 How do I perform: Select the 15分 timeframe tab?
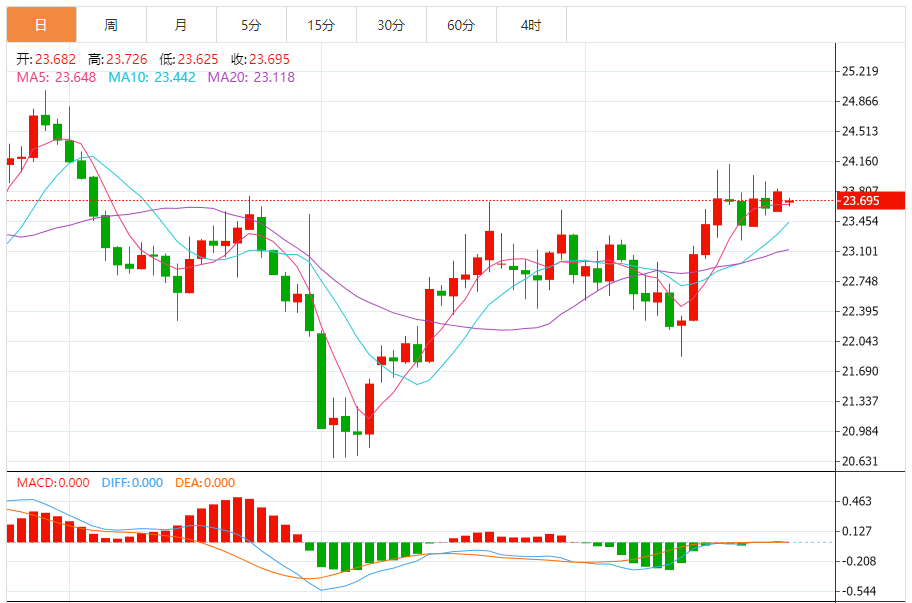(x=321, y=25)
